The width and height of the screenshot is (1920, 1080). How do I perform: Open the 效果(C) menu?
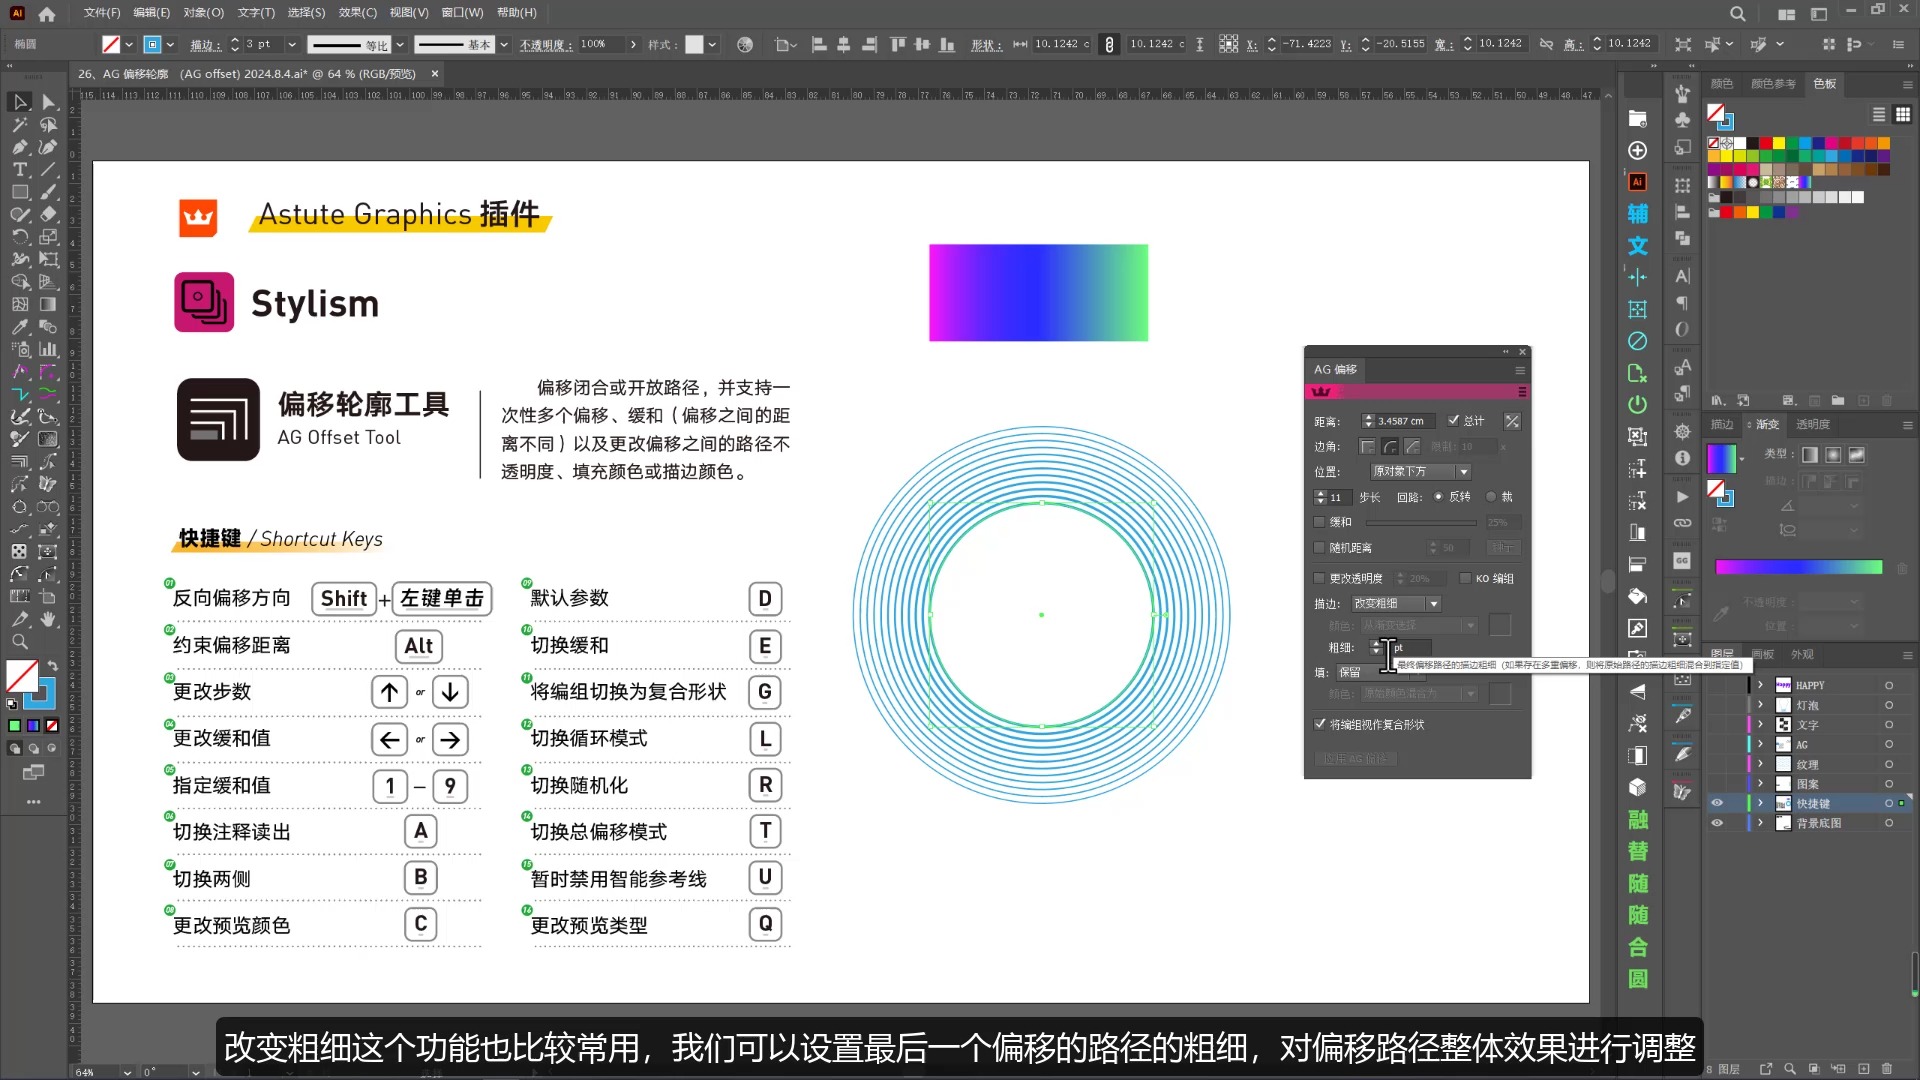tap(357, 13)
